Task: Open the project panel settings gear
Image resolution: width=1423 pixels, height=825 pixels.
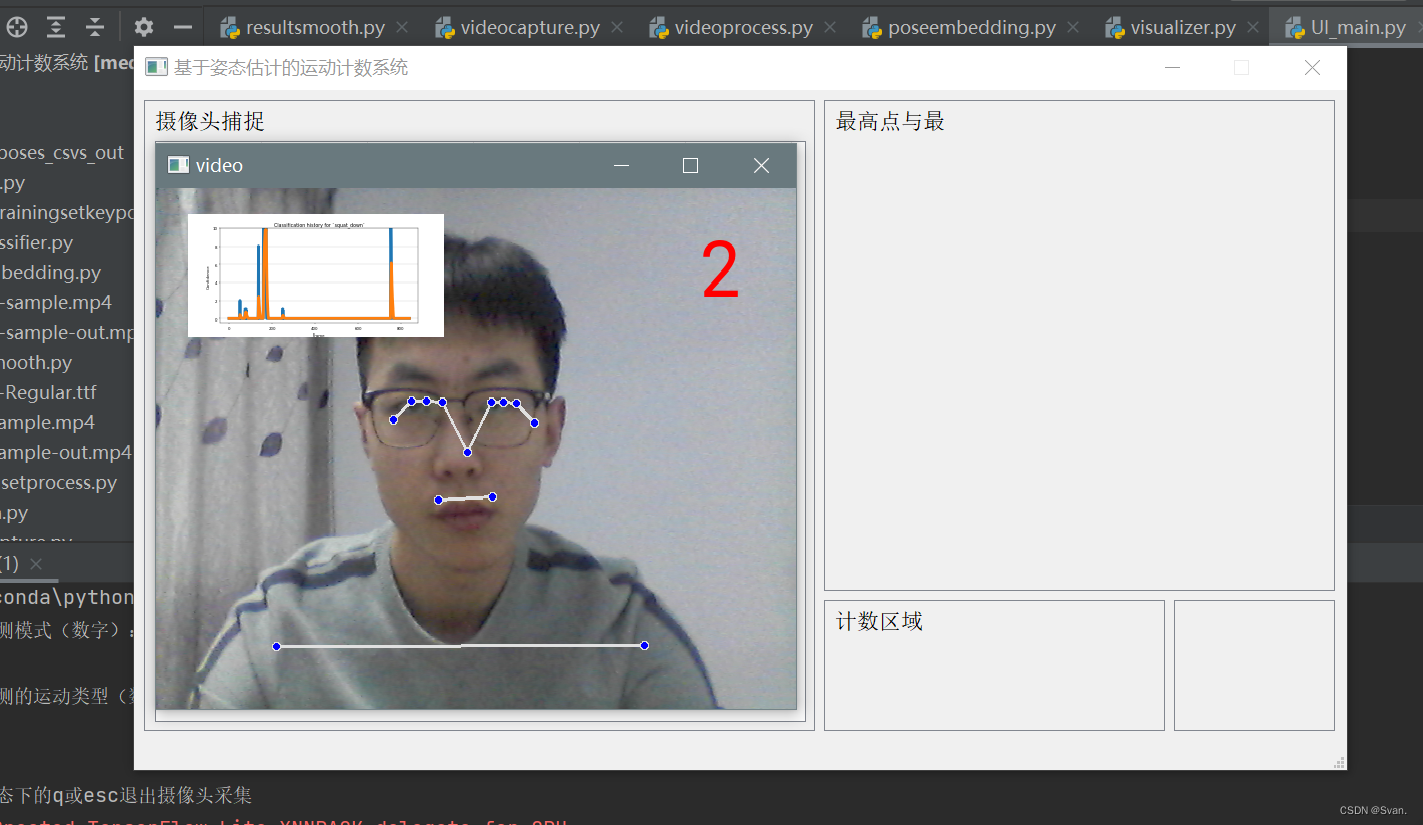Action: [144, 27]
